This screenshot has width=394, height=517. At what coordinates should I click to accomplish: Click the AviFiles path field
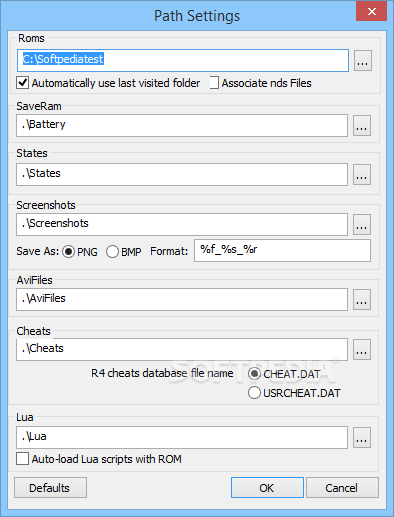182,299
